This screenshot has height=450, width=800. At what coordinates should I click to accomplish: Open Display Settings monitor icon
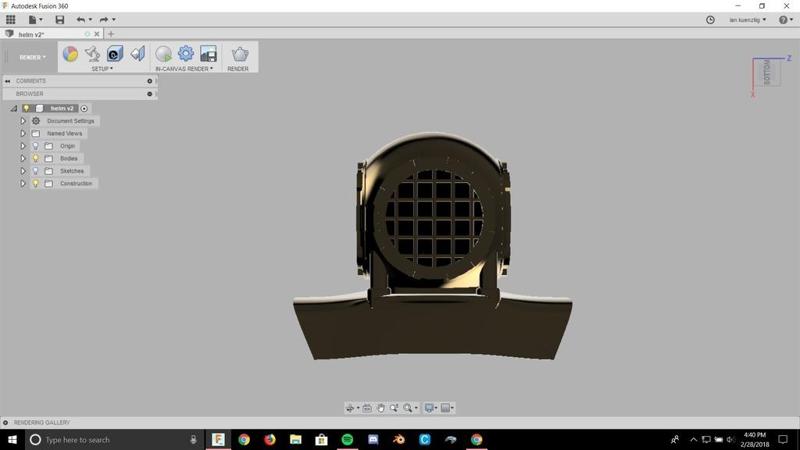(x=429, y=408)
